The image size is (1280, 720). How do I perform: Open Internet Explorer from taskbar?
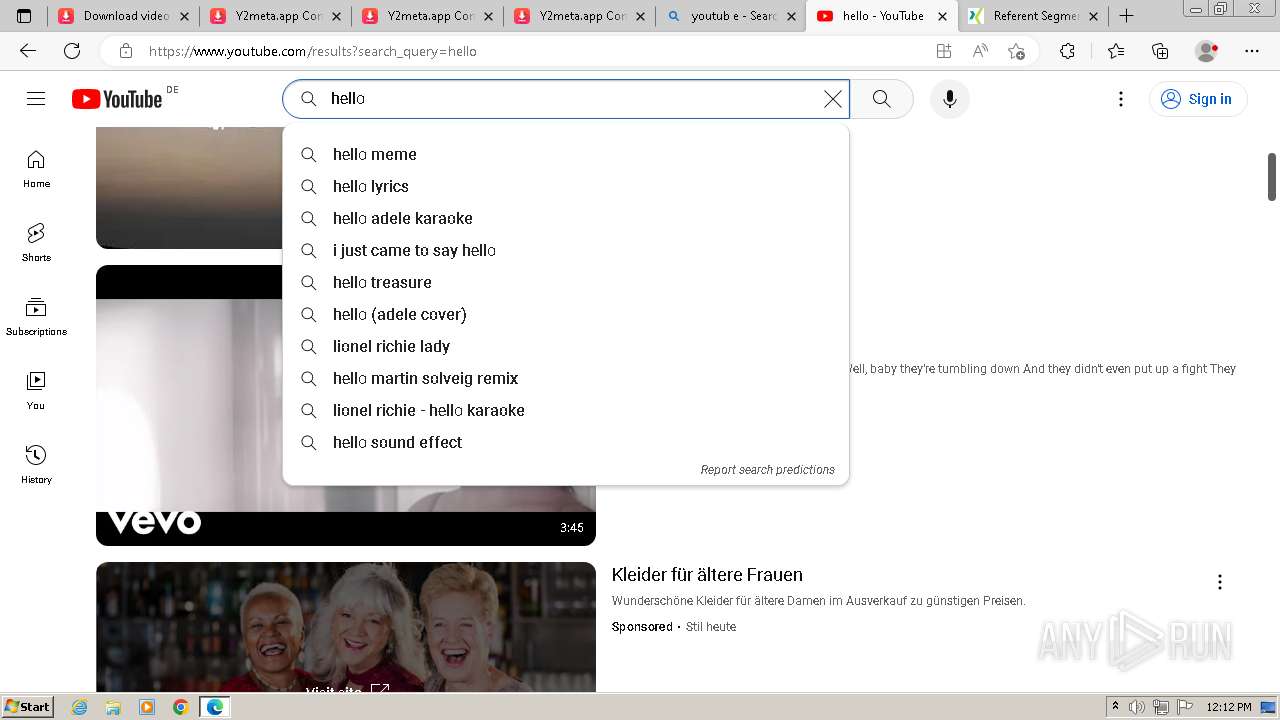tap(80, 707)
